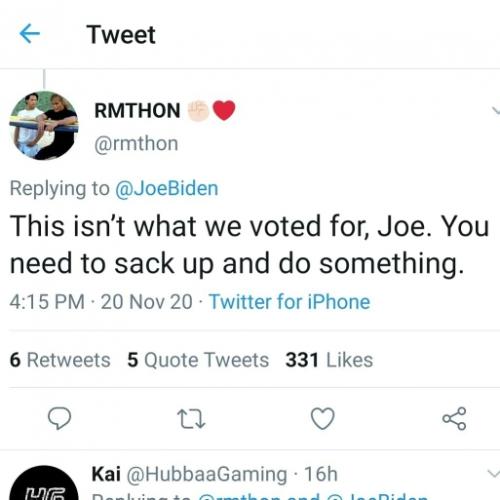The width and height of the screenshot is (500, 500).
Task: Open Kai's HubbaaGaming avatar
Action: (x=44, y=483)
